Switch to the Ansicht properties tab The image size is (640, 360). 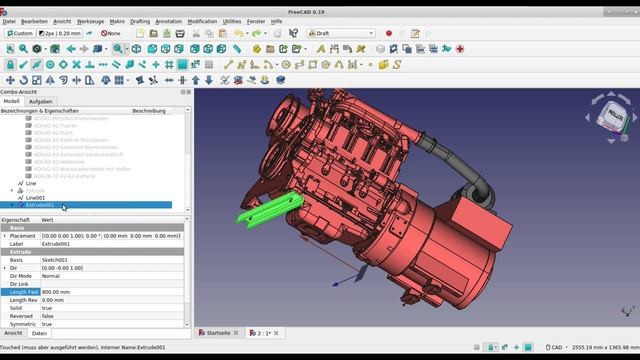[x=13, y=333]
